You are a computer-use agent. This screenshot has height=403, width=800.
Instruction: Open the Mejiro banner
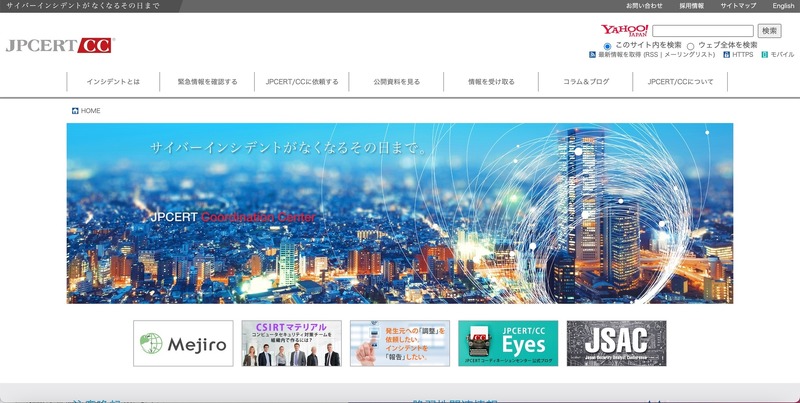[183, 343]
